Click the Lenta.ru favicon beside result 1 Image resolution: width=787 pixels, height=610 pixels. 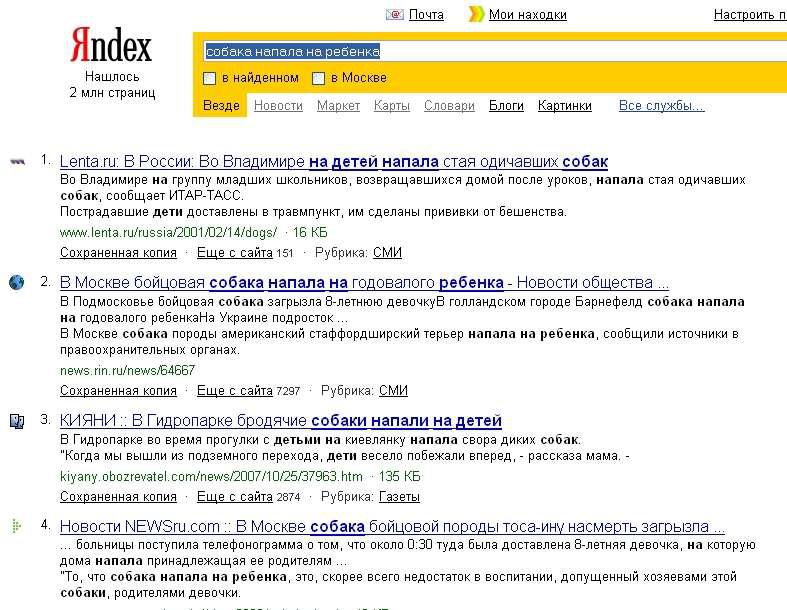pos(17,161)
